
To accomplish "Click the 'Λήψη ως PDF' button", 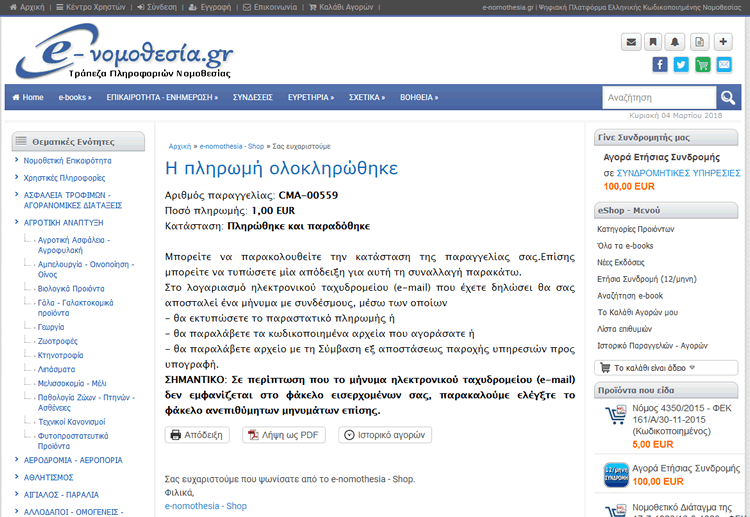I will click(284, 435).
